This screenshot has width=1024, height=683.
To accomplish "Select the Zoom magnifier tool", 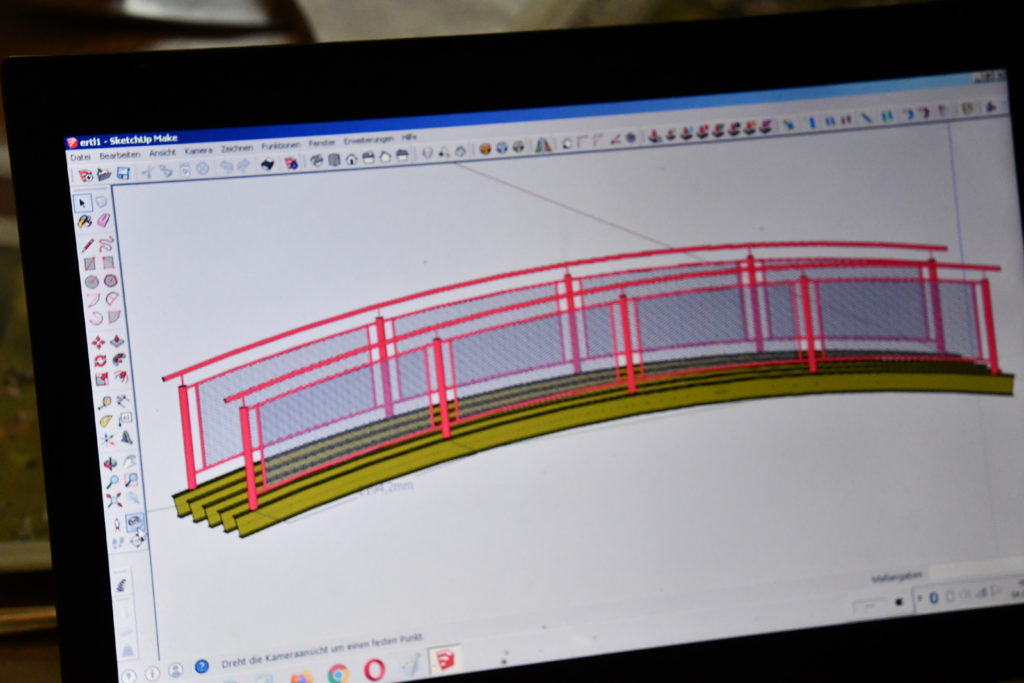I will pyautogui.click(x=113, y=483).
